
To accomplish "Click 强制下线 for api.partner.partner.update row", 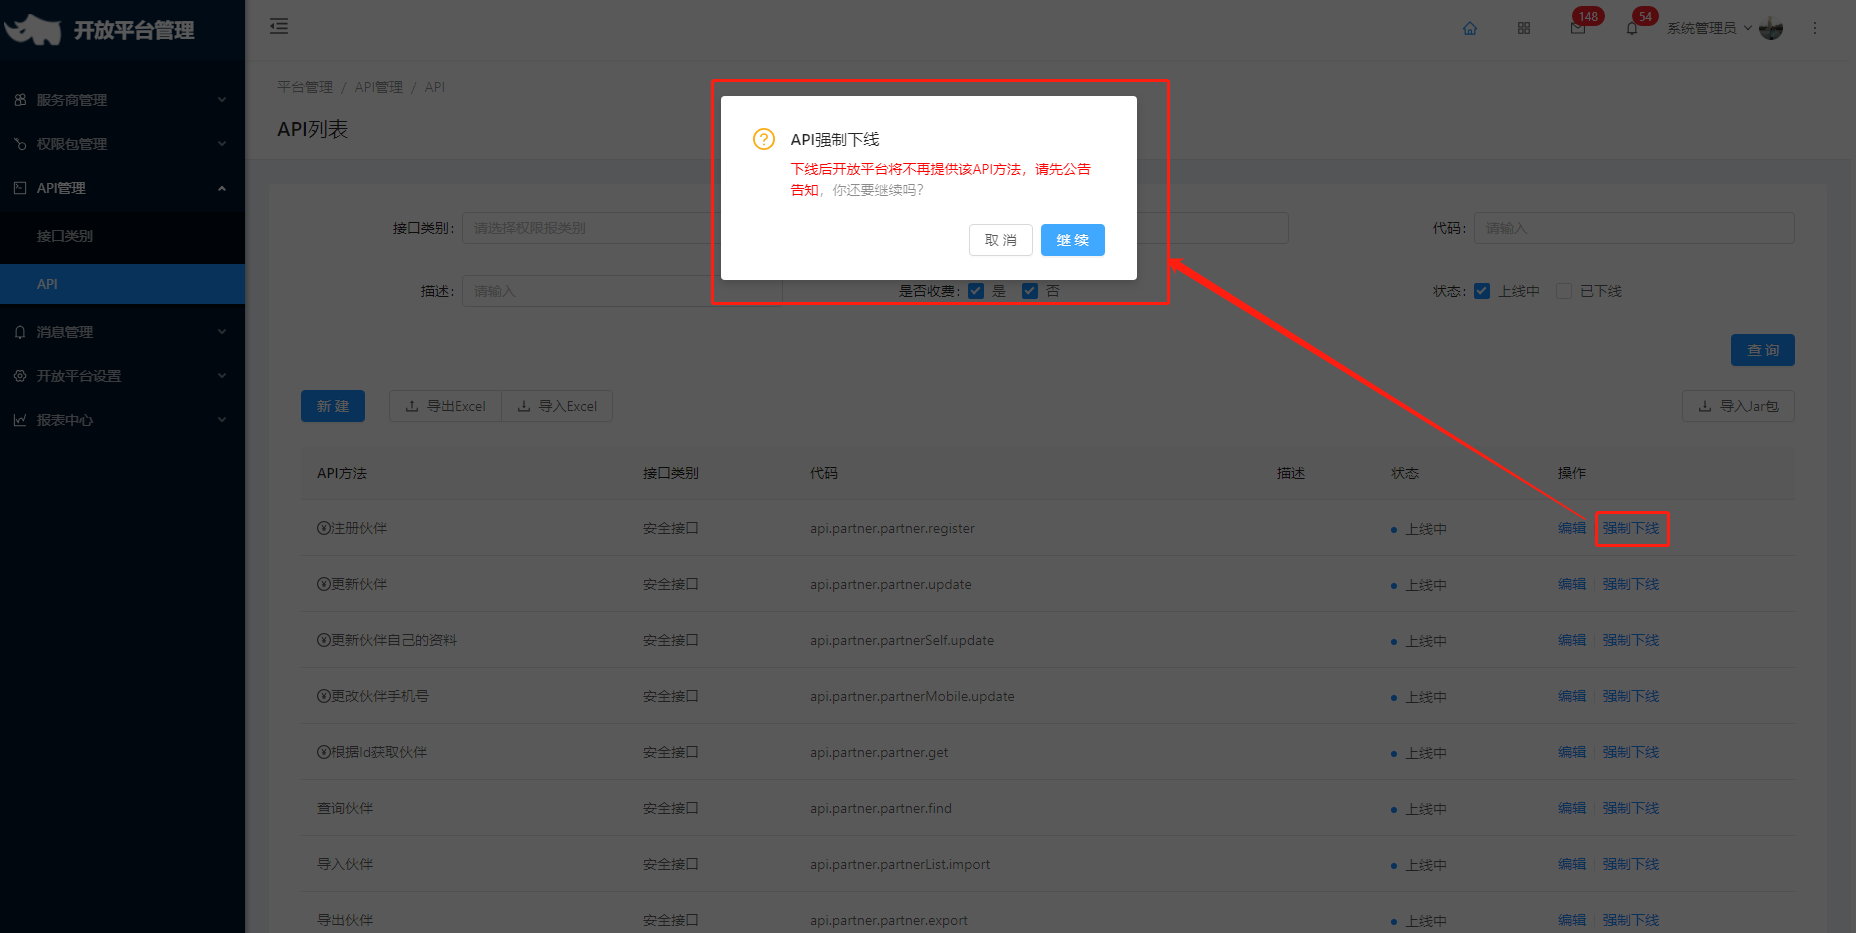I will (1631, 584).
